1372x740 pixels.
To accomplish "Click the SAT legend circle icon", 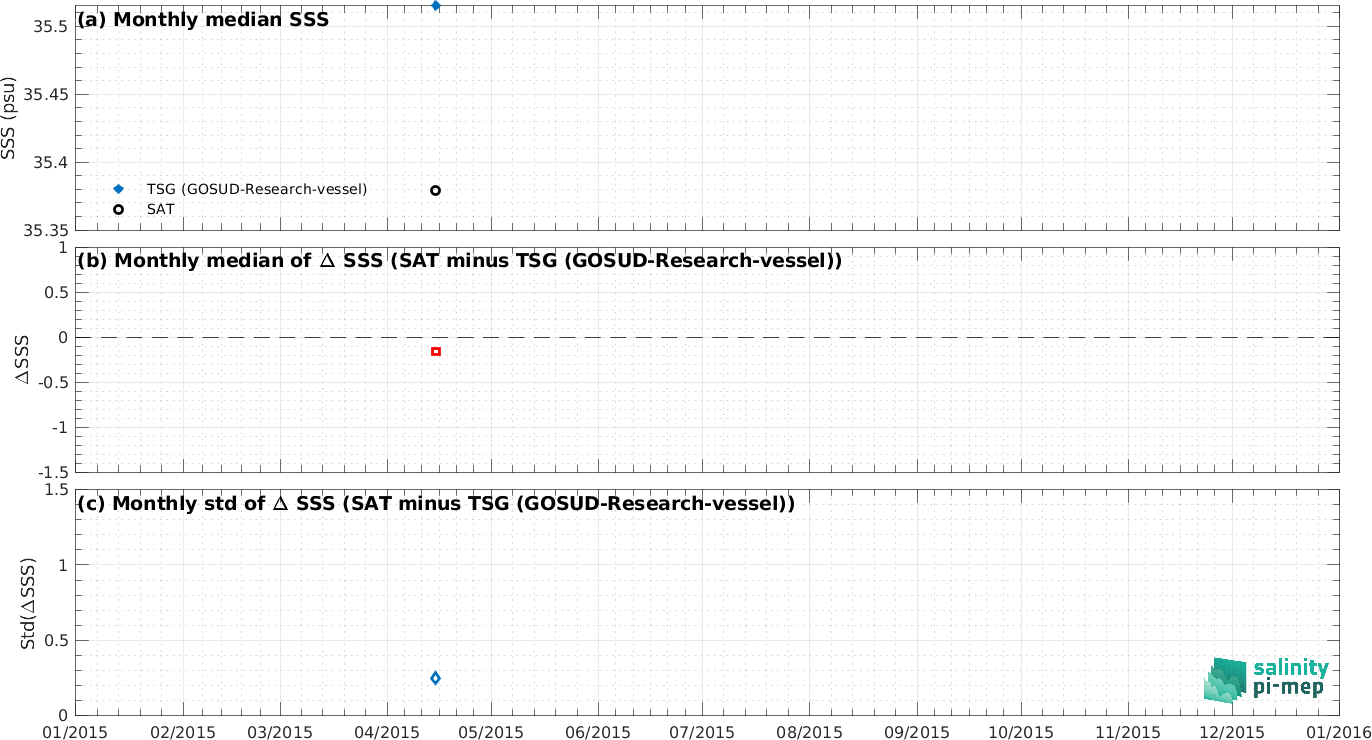I will click(x=118, y=209).
